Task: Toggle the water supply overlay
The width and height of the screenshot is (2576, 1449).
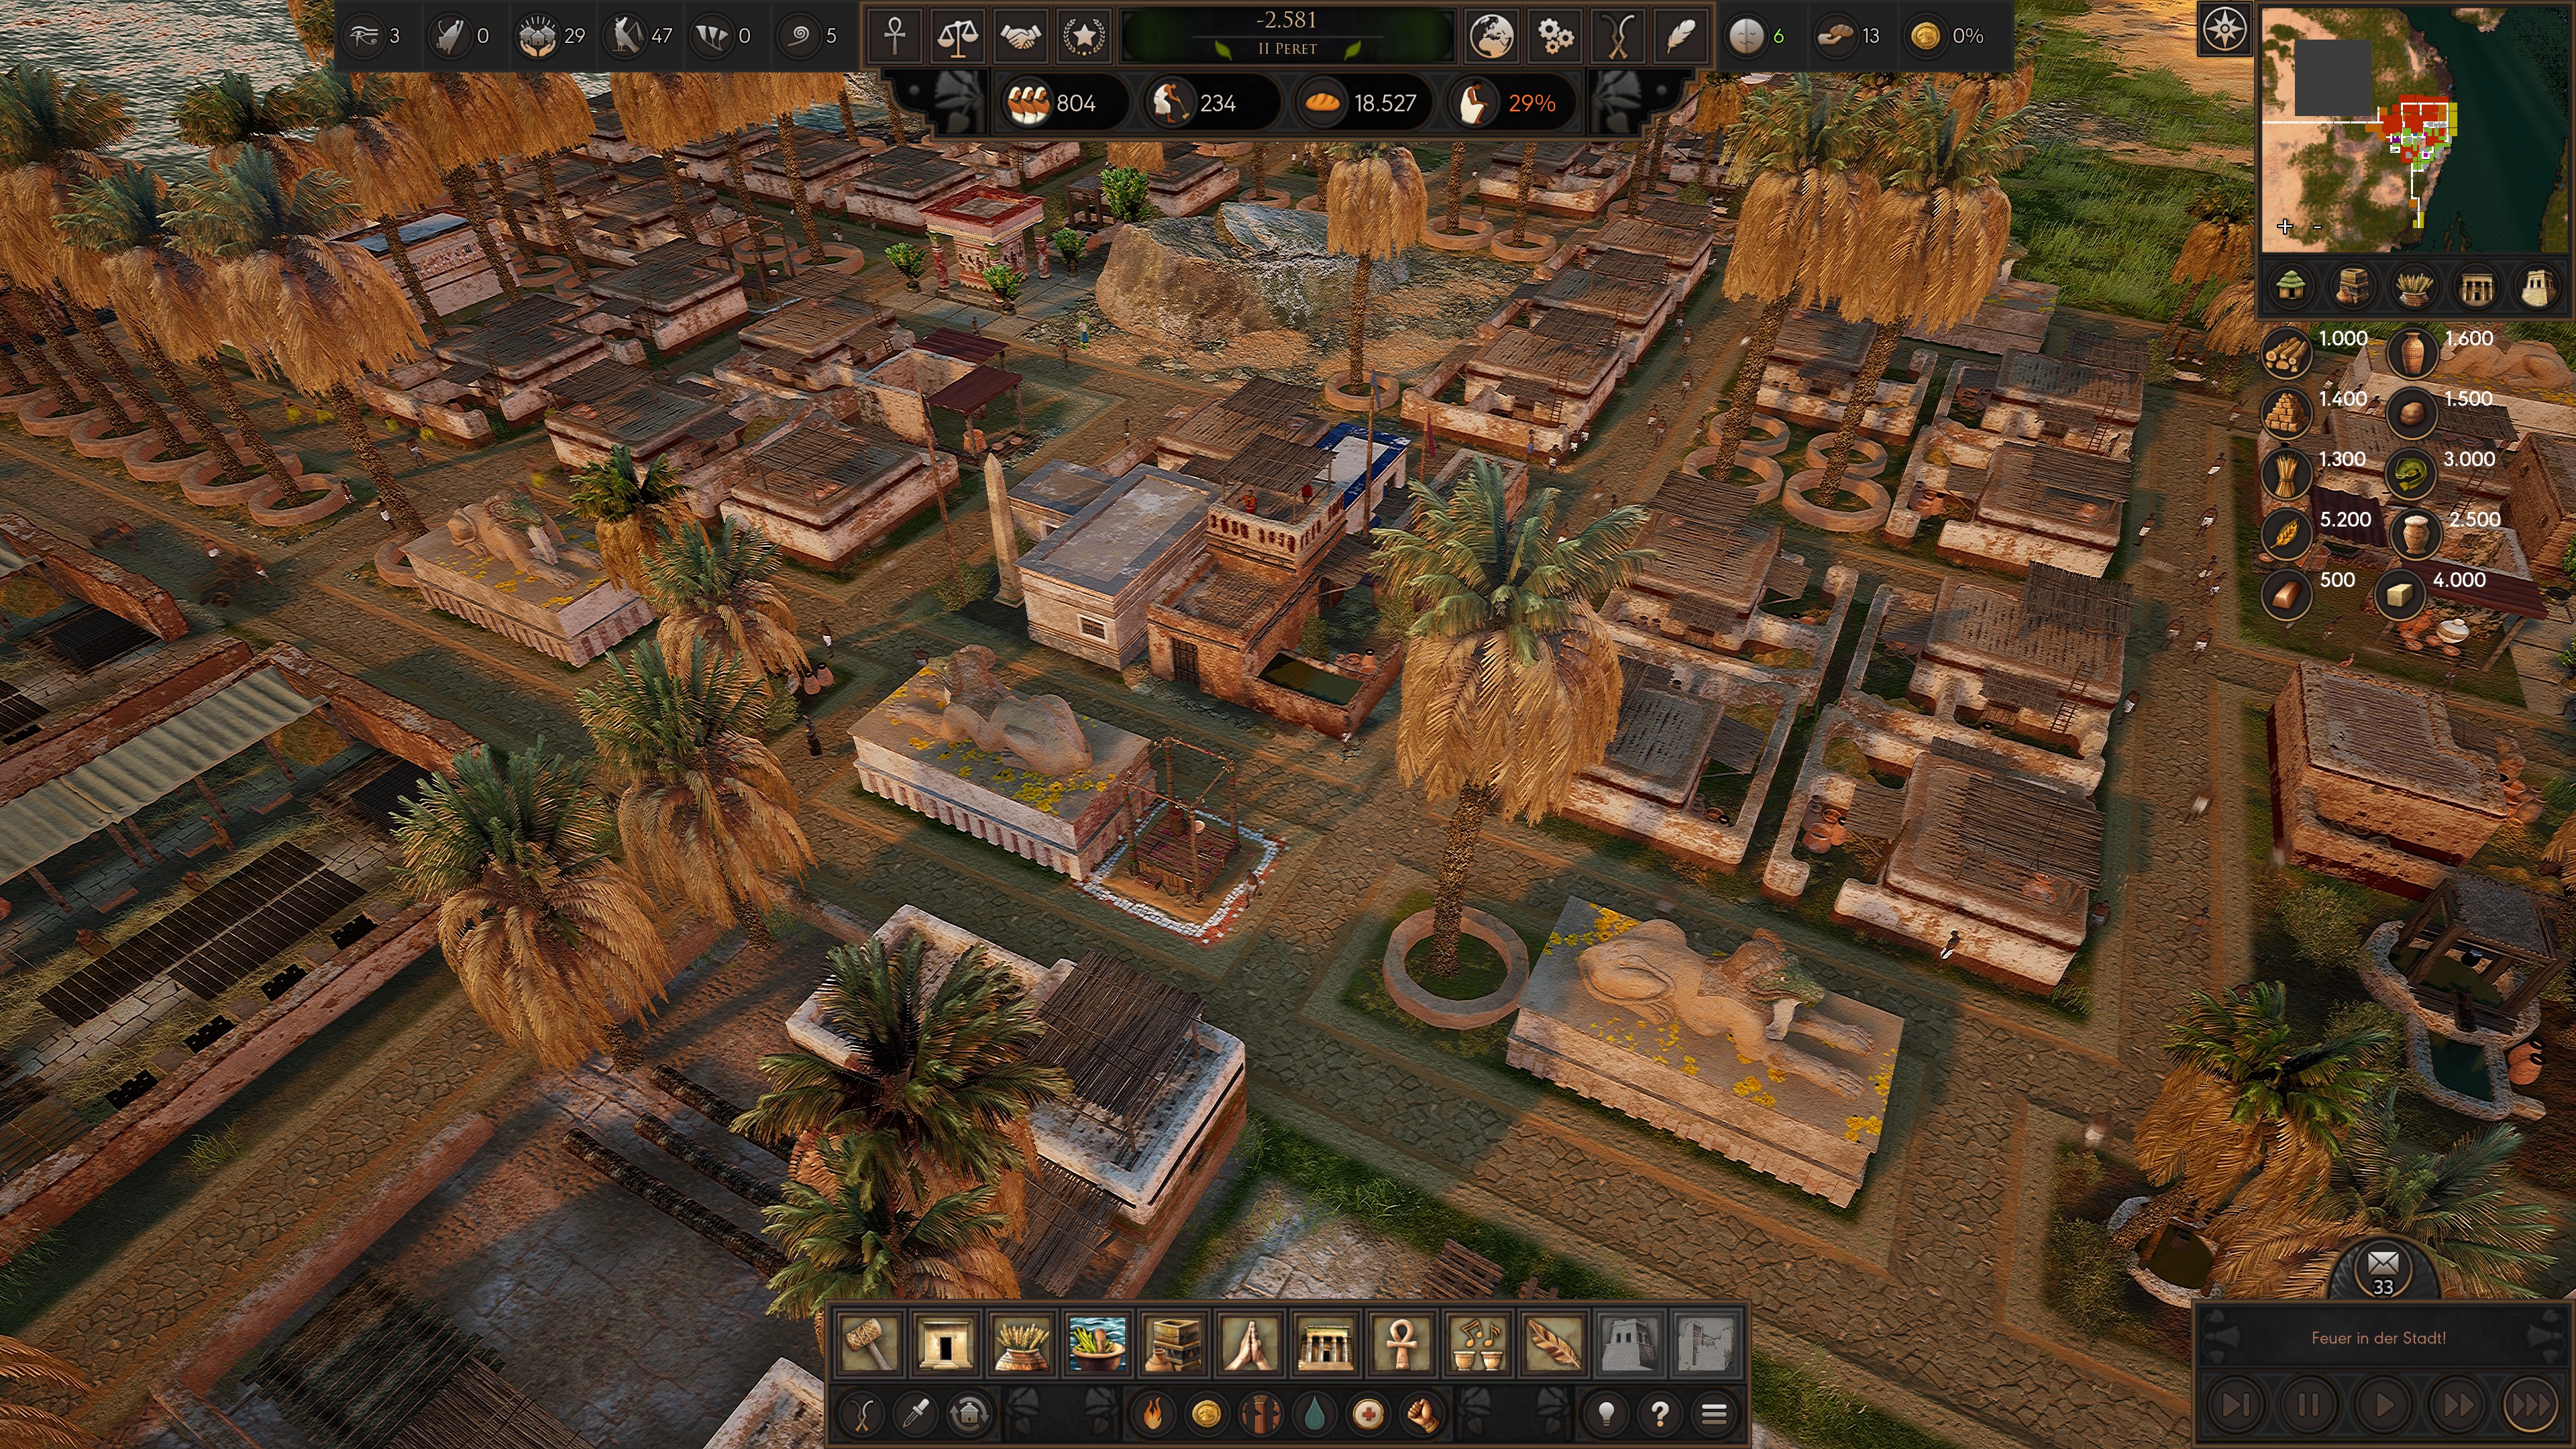Action: pos(1315,1413)
